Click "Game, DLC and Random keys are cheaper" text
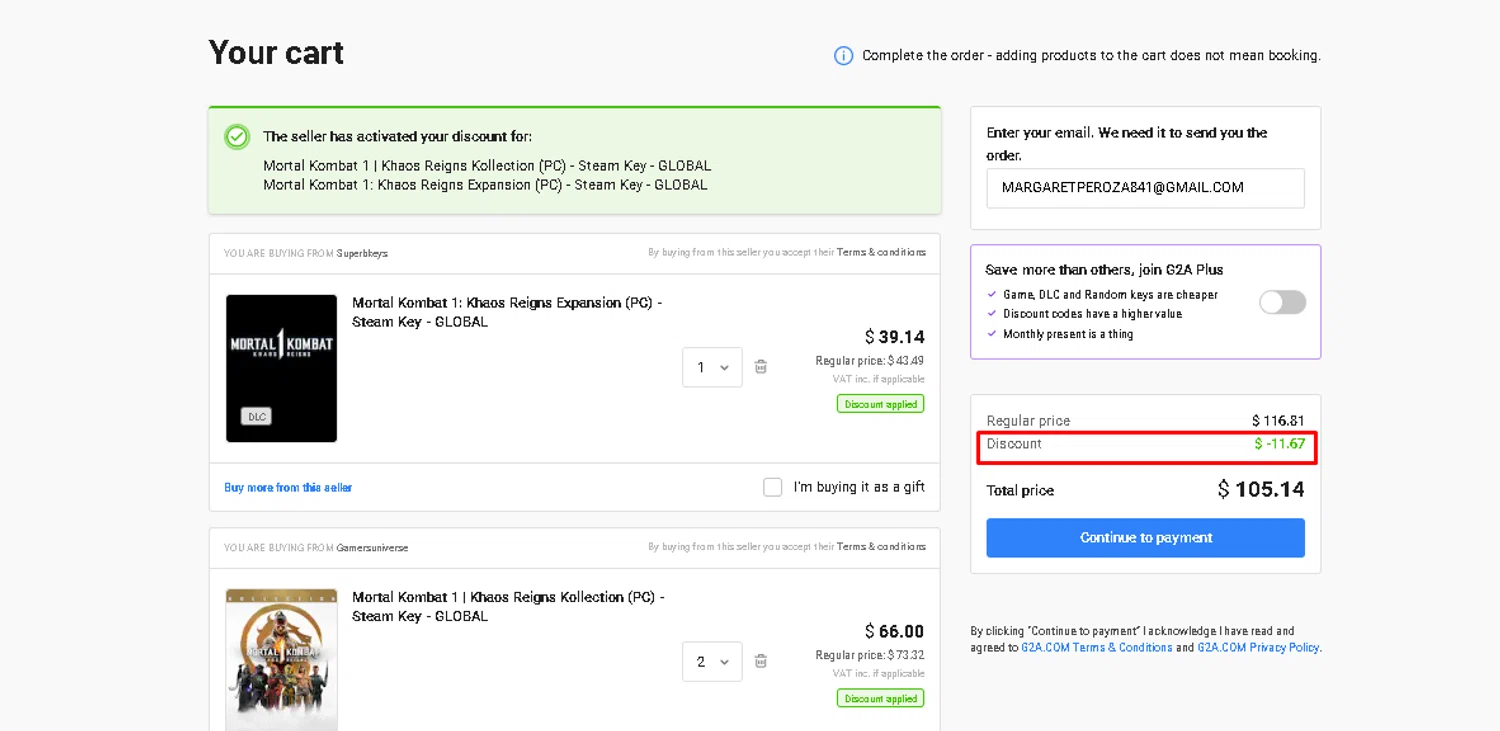 tap(1110, 295)
